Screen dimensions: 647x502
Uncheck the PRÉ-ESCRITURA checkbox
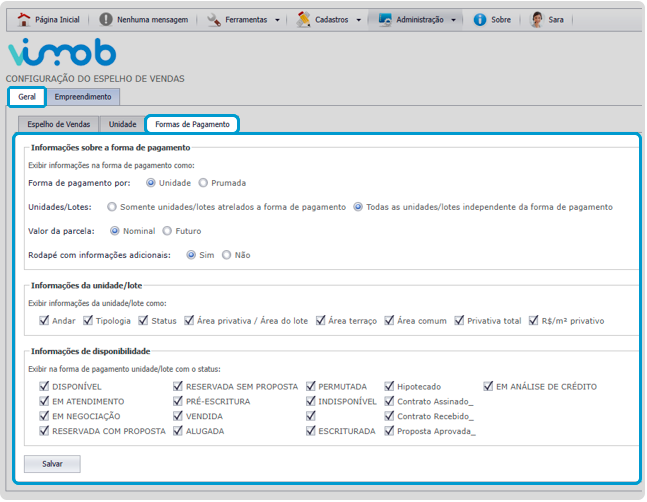pyautogui.click(x=178, y=401)
